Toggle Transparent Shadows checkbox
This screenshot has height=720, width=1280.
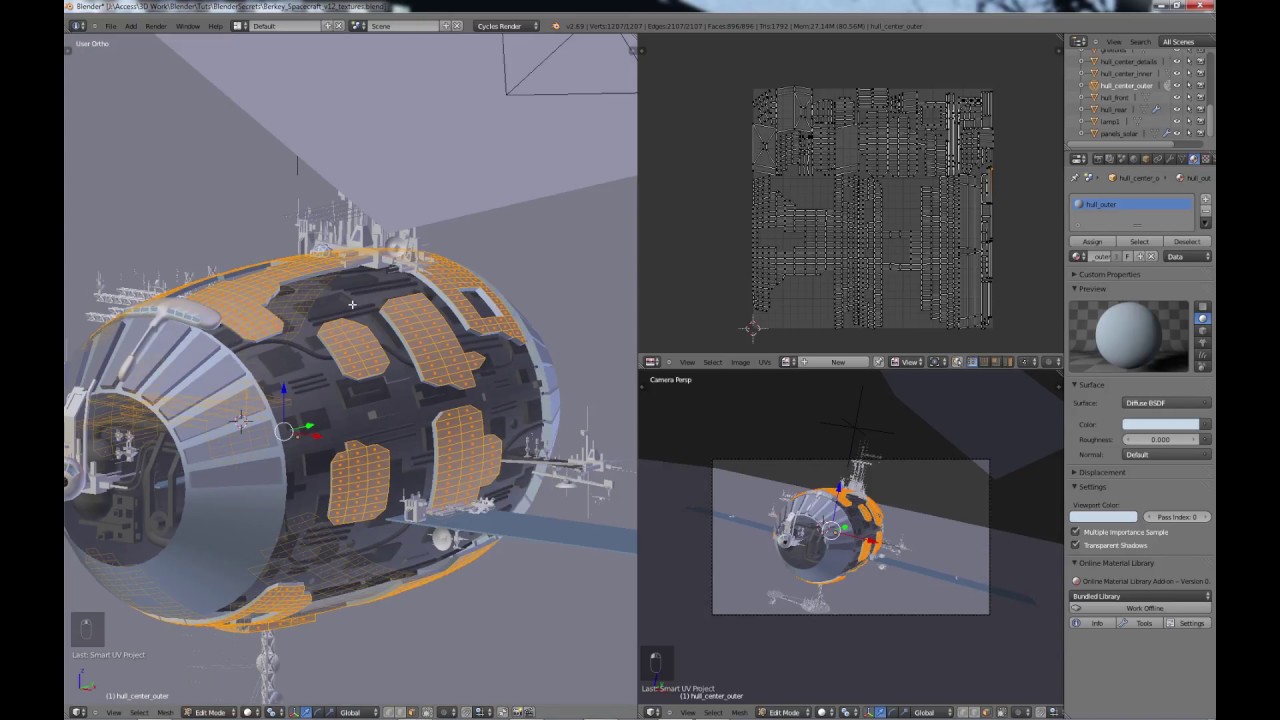click(1076, 545)
